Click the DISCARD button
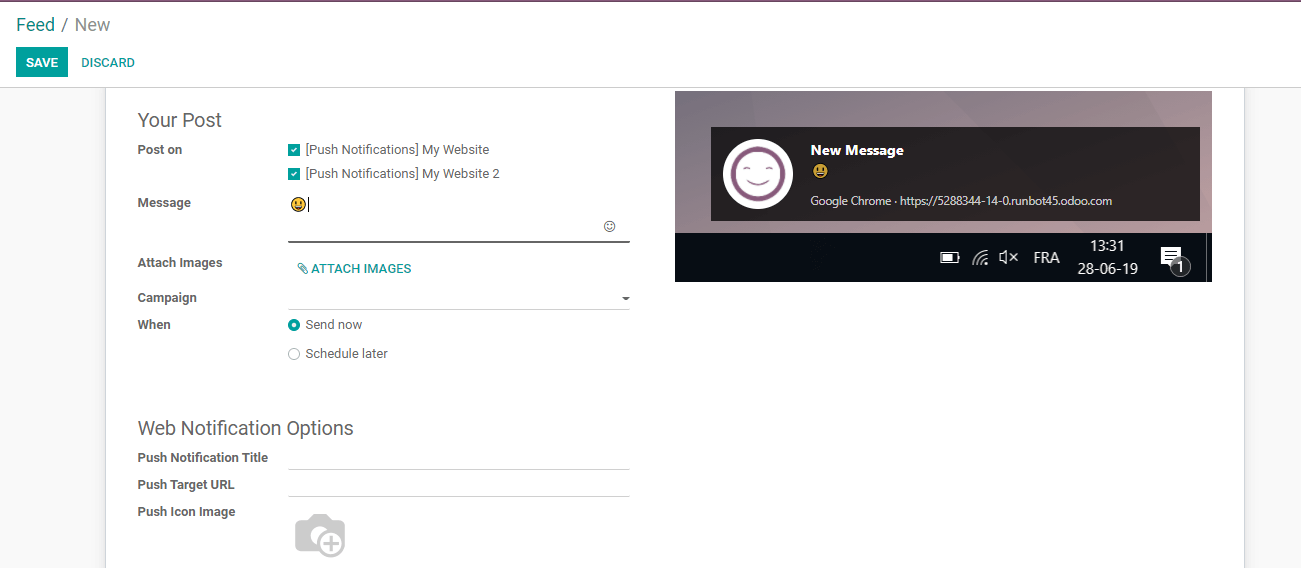 [108, 62]
